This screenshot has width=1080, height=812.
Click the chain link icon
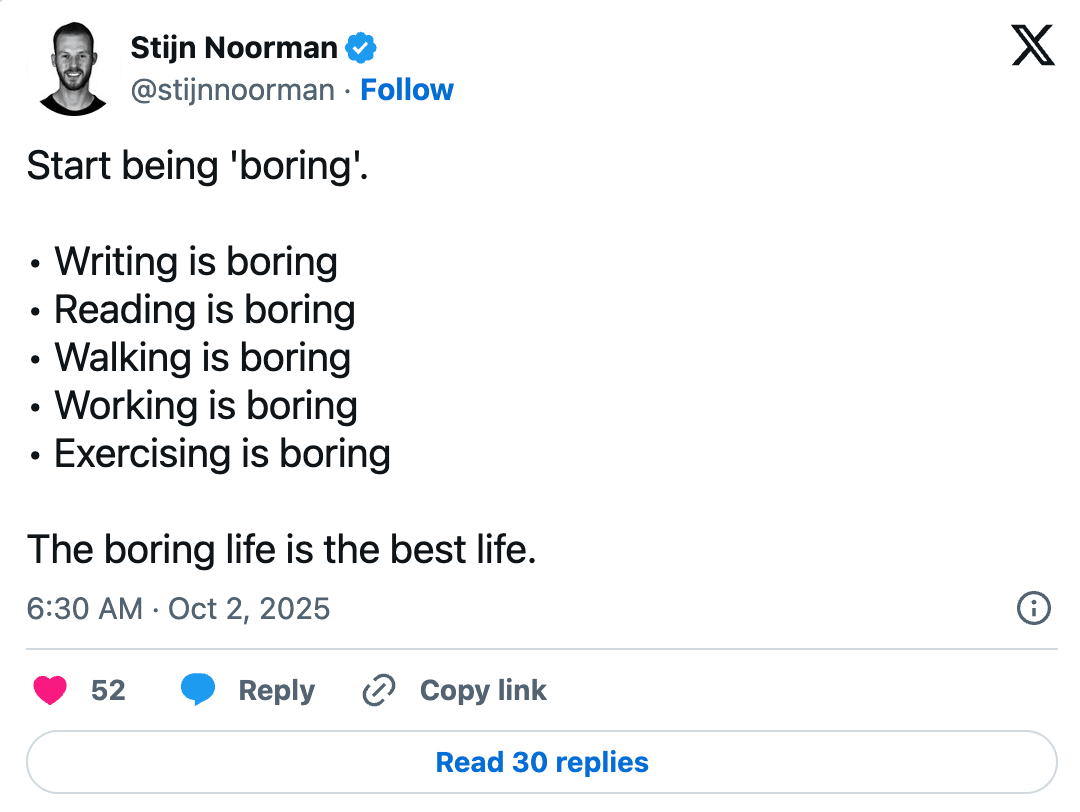click(x=379, y=690)
